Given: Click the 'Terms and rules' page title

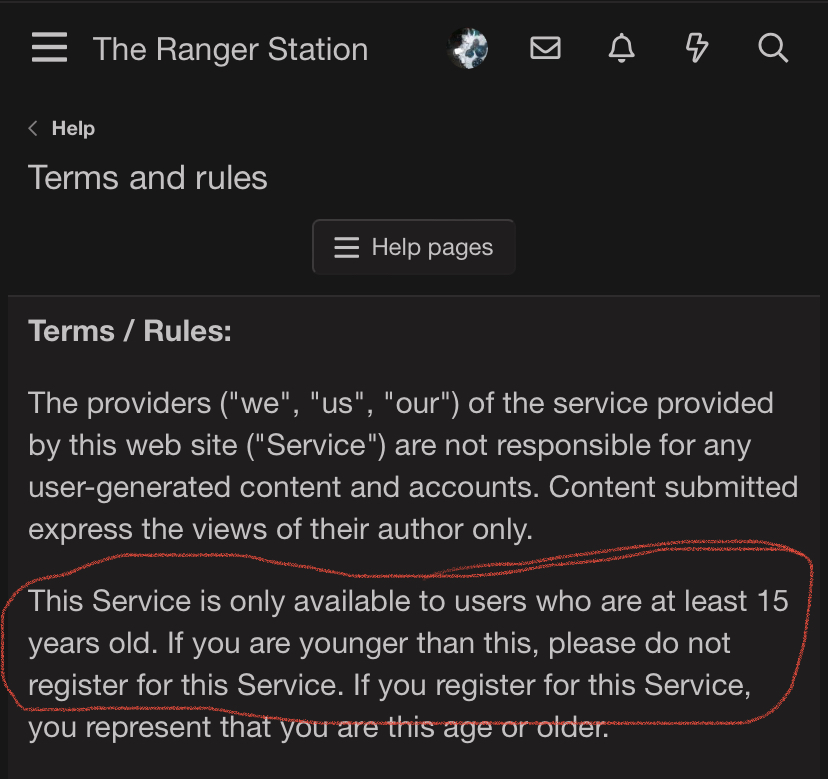Looking at the screenshot, I should [148, 178].
